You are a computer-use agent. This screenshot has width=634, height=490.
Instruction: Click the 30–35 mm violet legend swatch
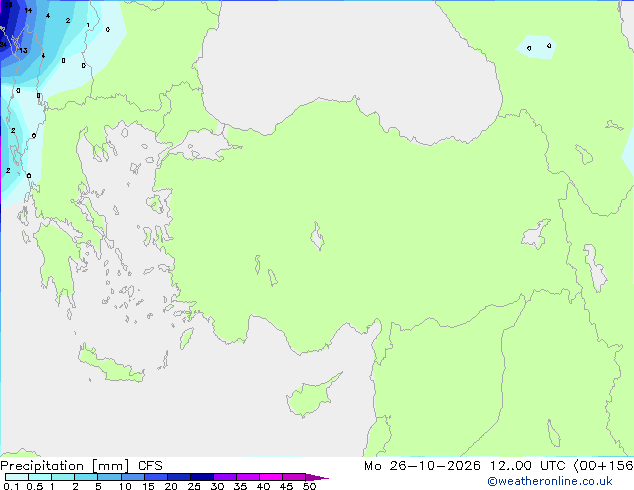coord(225,477)
